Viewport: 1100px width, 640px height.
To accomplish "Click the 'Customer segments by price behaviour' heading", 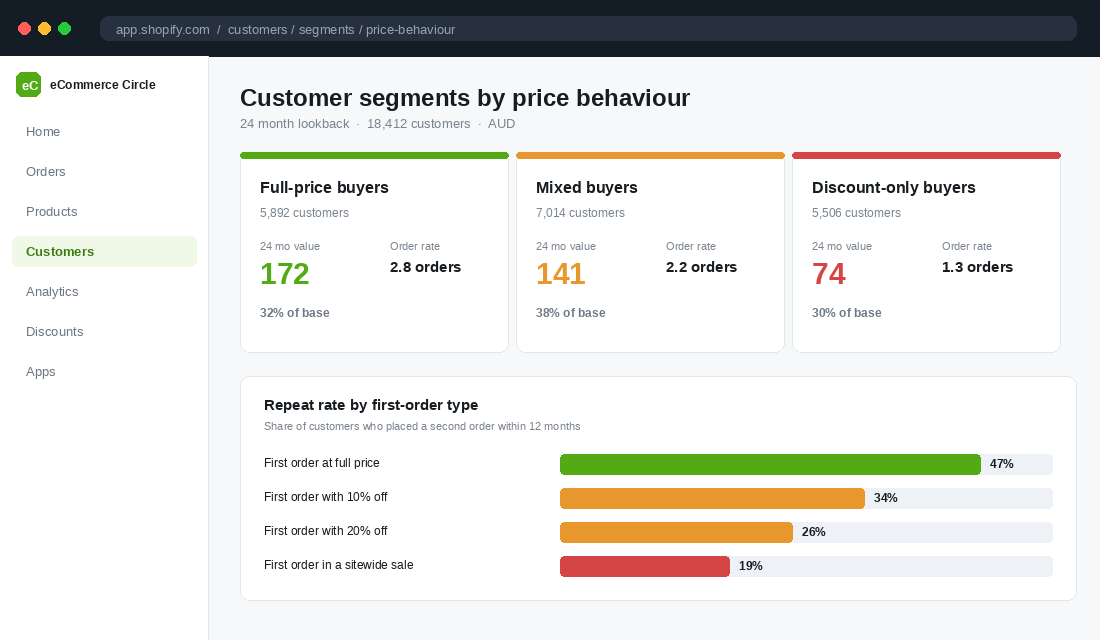I will [465, 98].
